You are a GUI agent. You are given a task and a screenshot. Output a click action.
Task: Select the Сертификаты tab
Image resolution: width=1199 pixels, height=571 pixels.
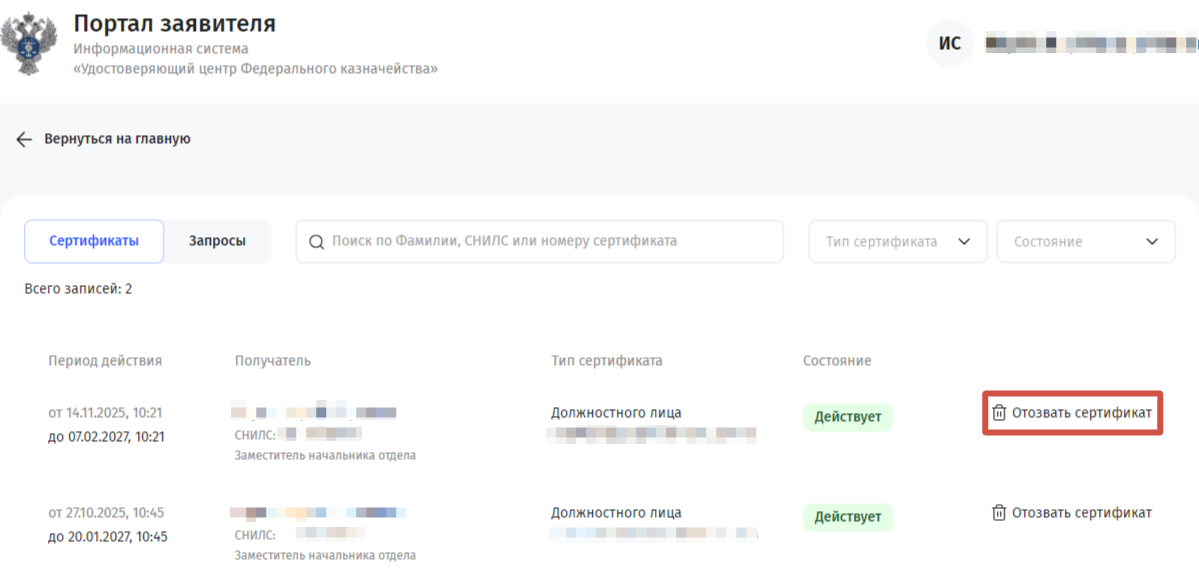point(94,242)
